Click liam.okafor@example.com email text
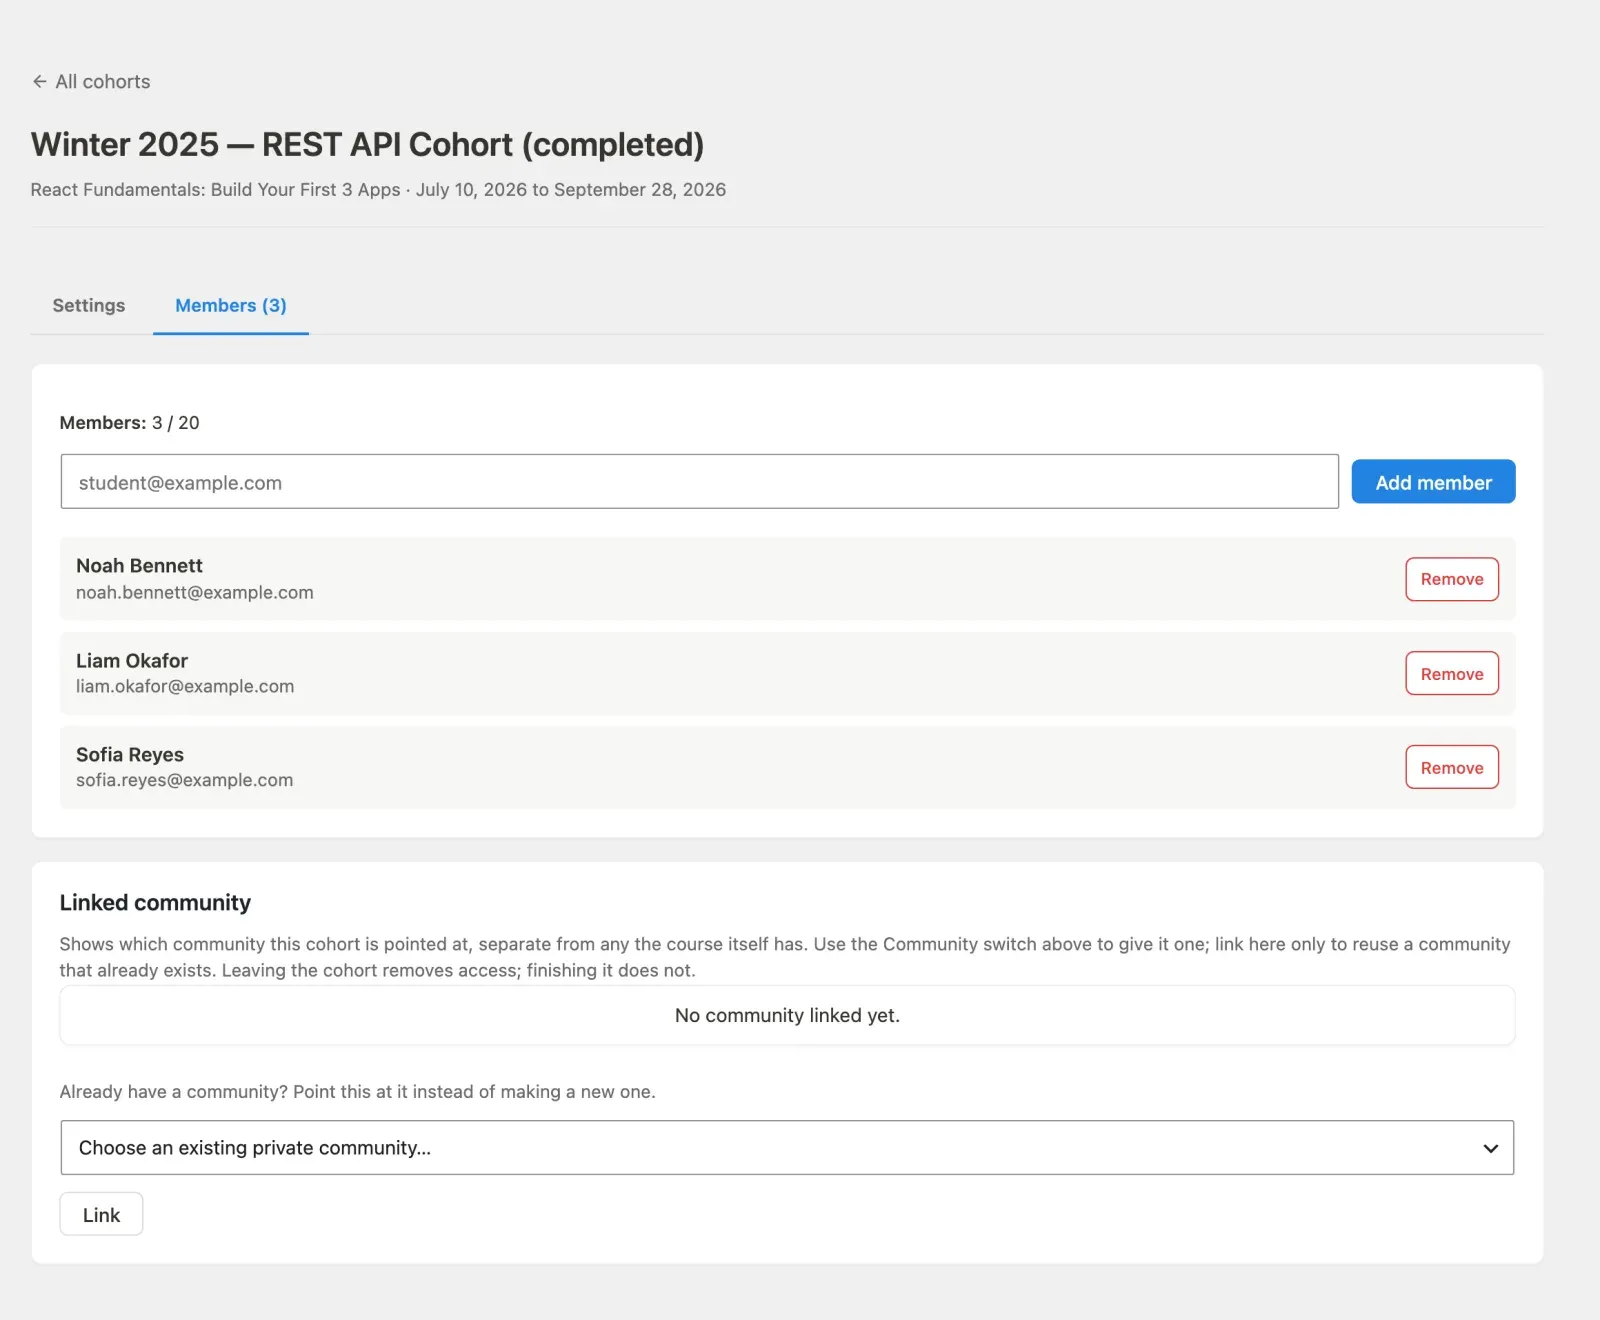Screen dimensions: 1600x1320 tap(185, 686)
